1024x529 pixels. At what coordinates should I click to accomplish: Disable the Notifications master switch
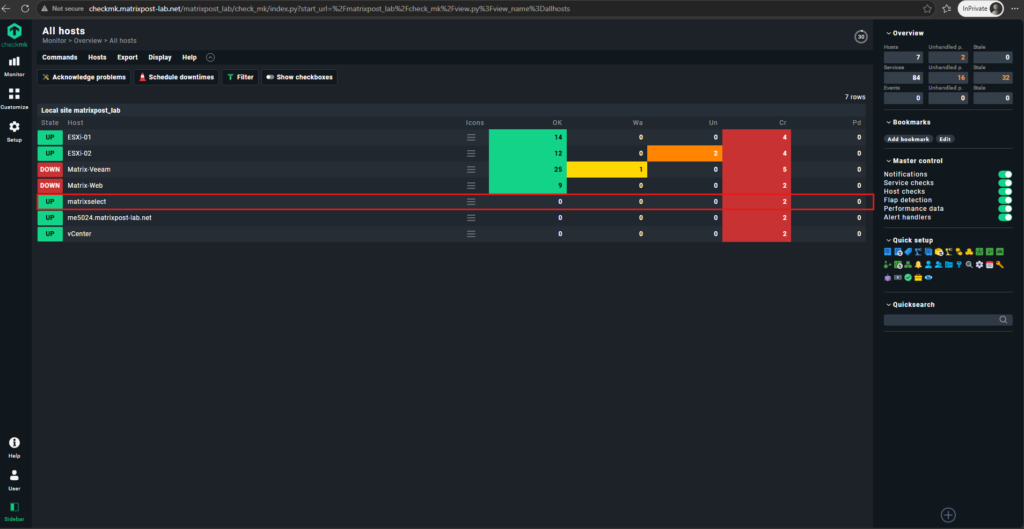coord(1004,174)
